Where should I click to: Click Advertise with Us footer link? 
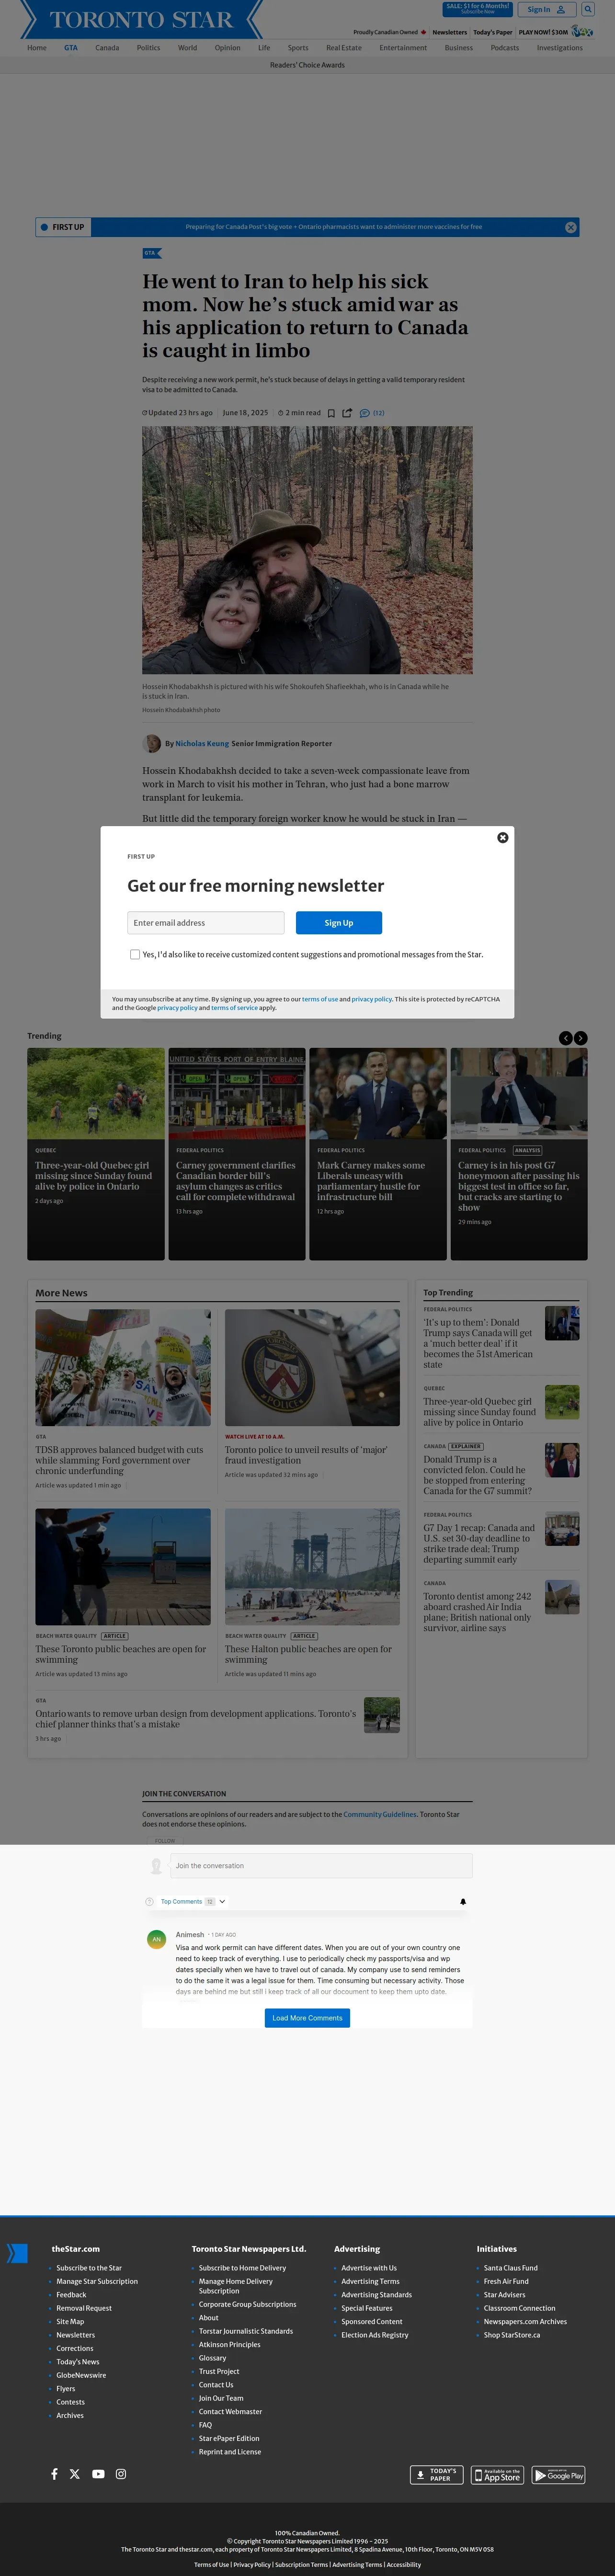point(369,2268)
